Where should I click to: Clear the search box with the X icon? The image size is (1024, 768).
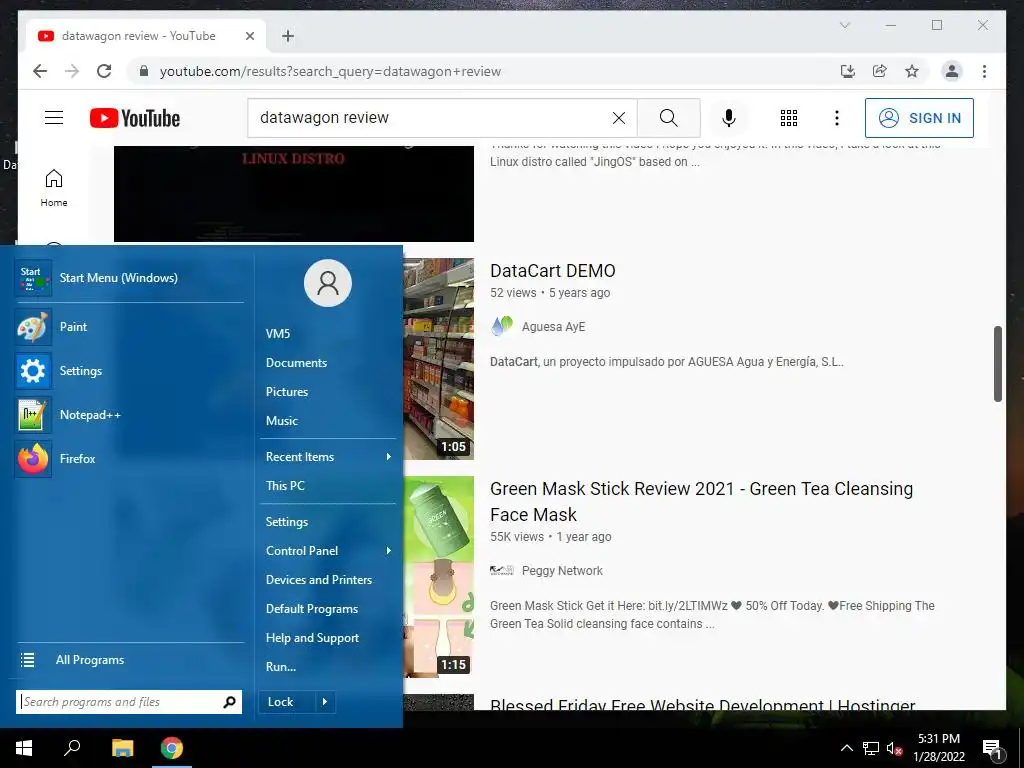[x=618, y=118]
